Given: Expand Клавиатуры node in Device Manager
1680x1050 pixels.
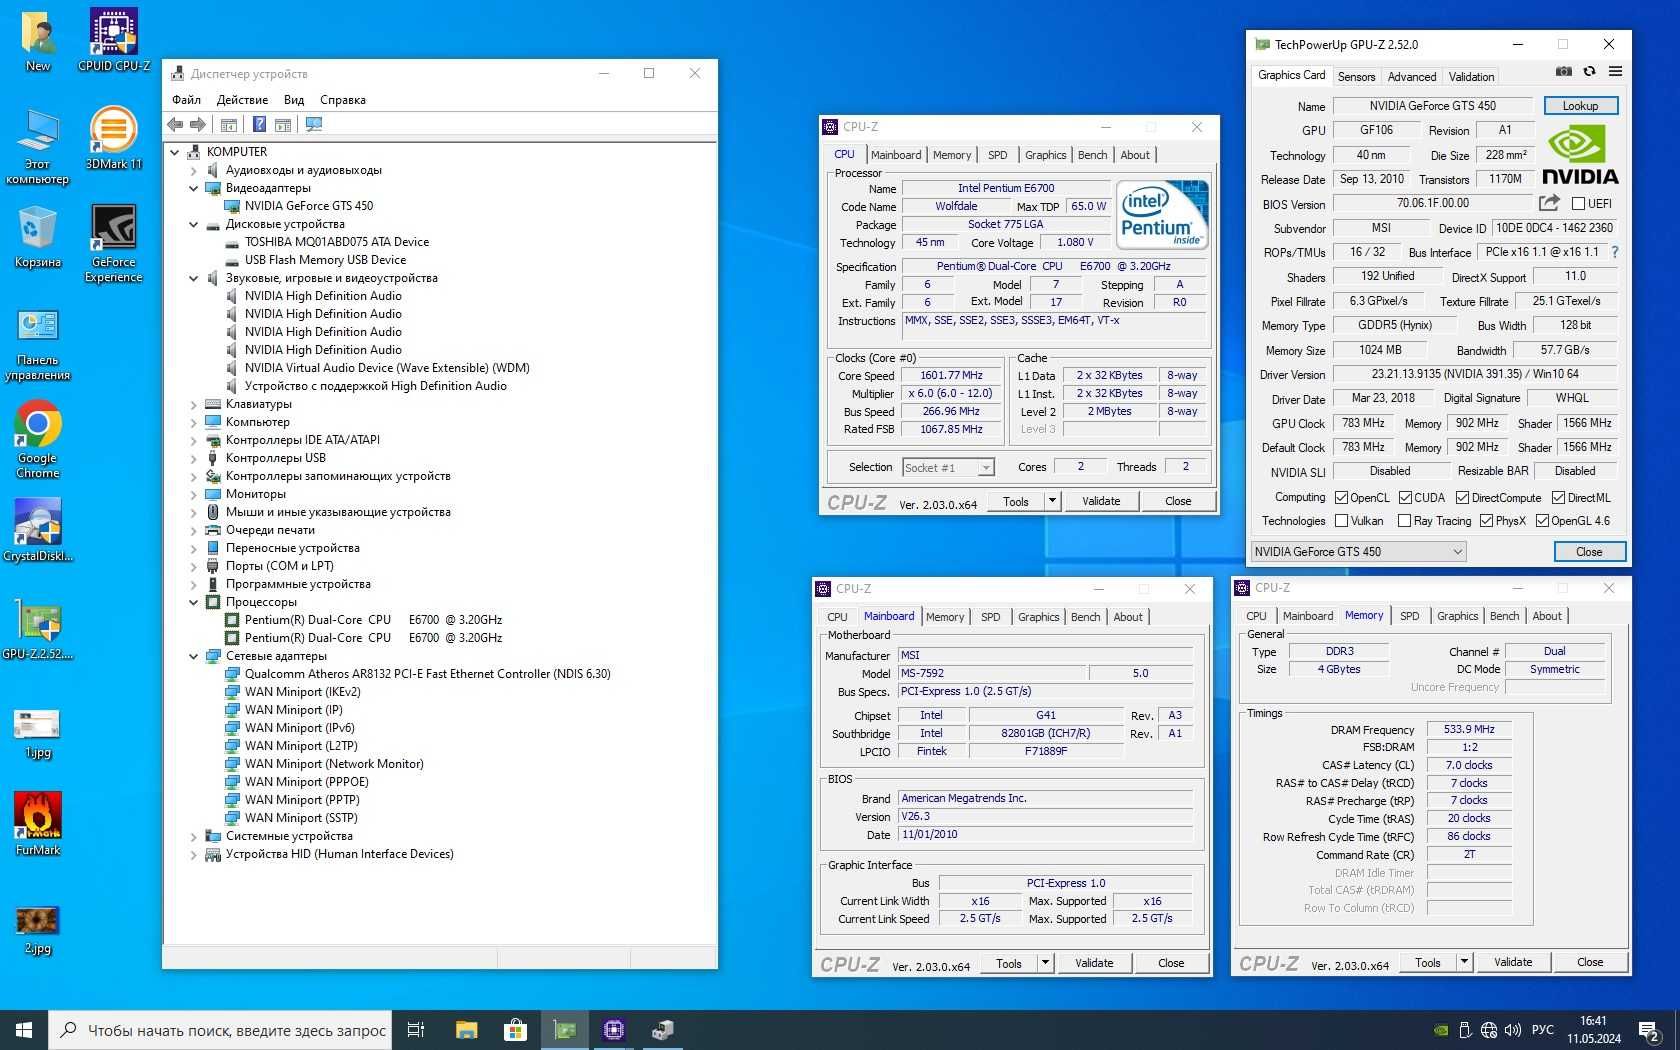Looking at the screenshot, I should click(194, 404).
